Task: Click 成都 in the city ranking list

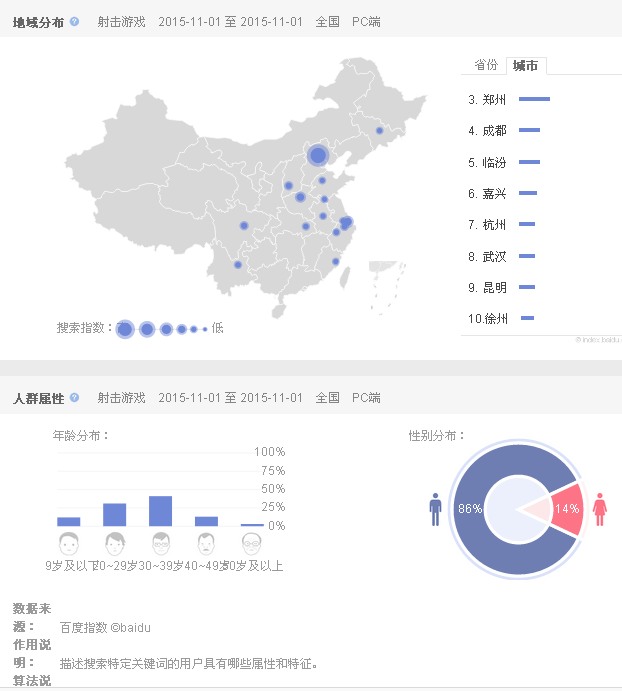Action: [x=494, y=130]
